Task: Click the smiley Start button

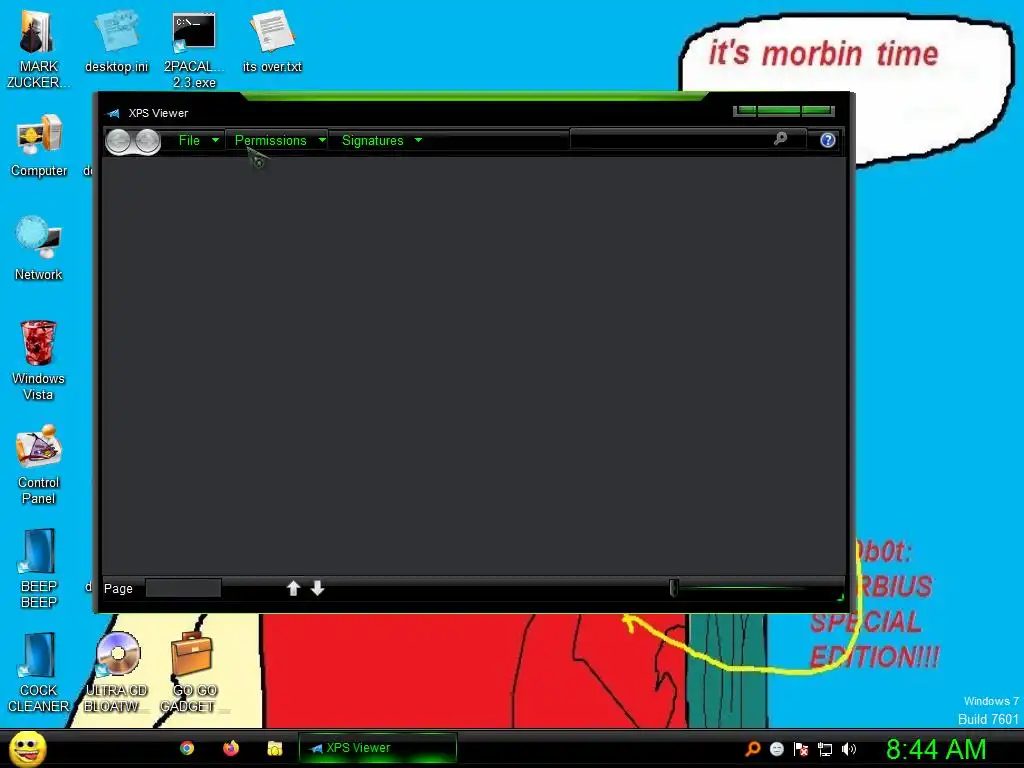Action: click(27, 748)
